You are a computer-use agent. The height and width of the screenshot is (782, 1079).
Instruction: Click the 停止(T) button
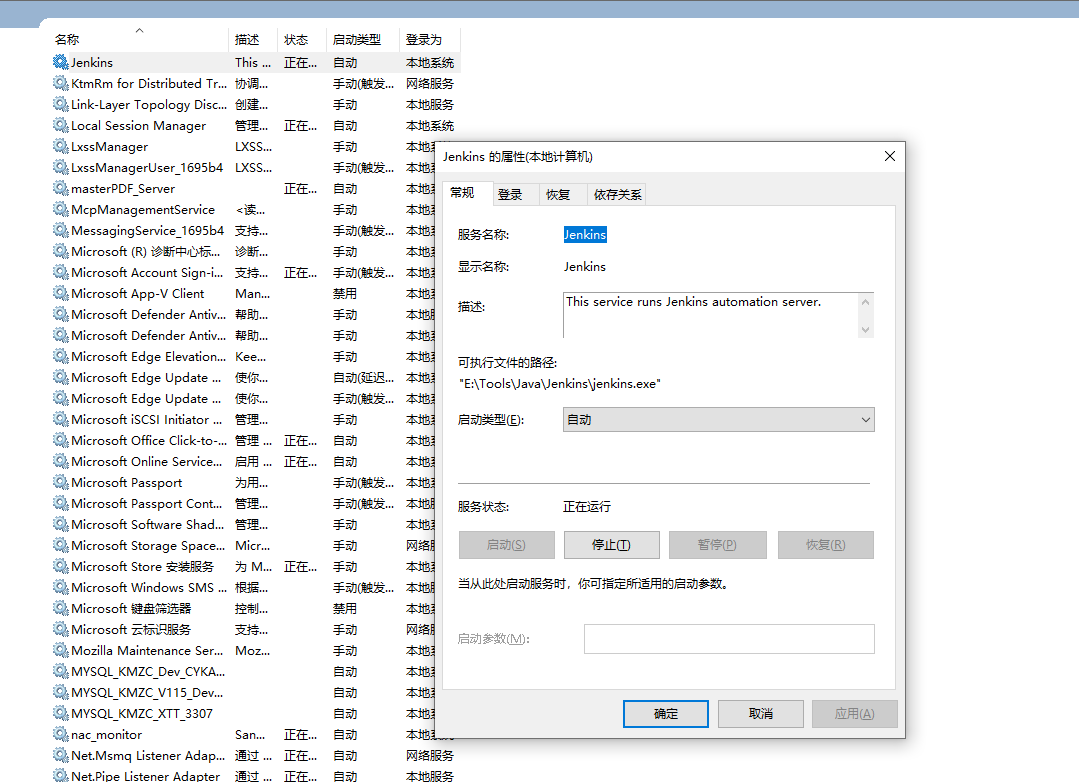[611, 545]
